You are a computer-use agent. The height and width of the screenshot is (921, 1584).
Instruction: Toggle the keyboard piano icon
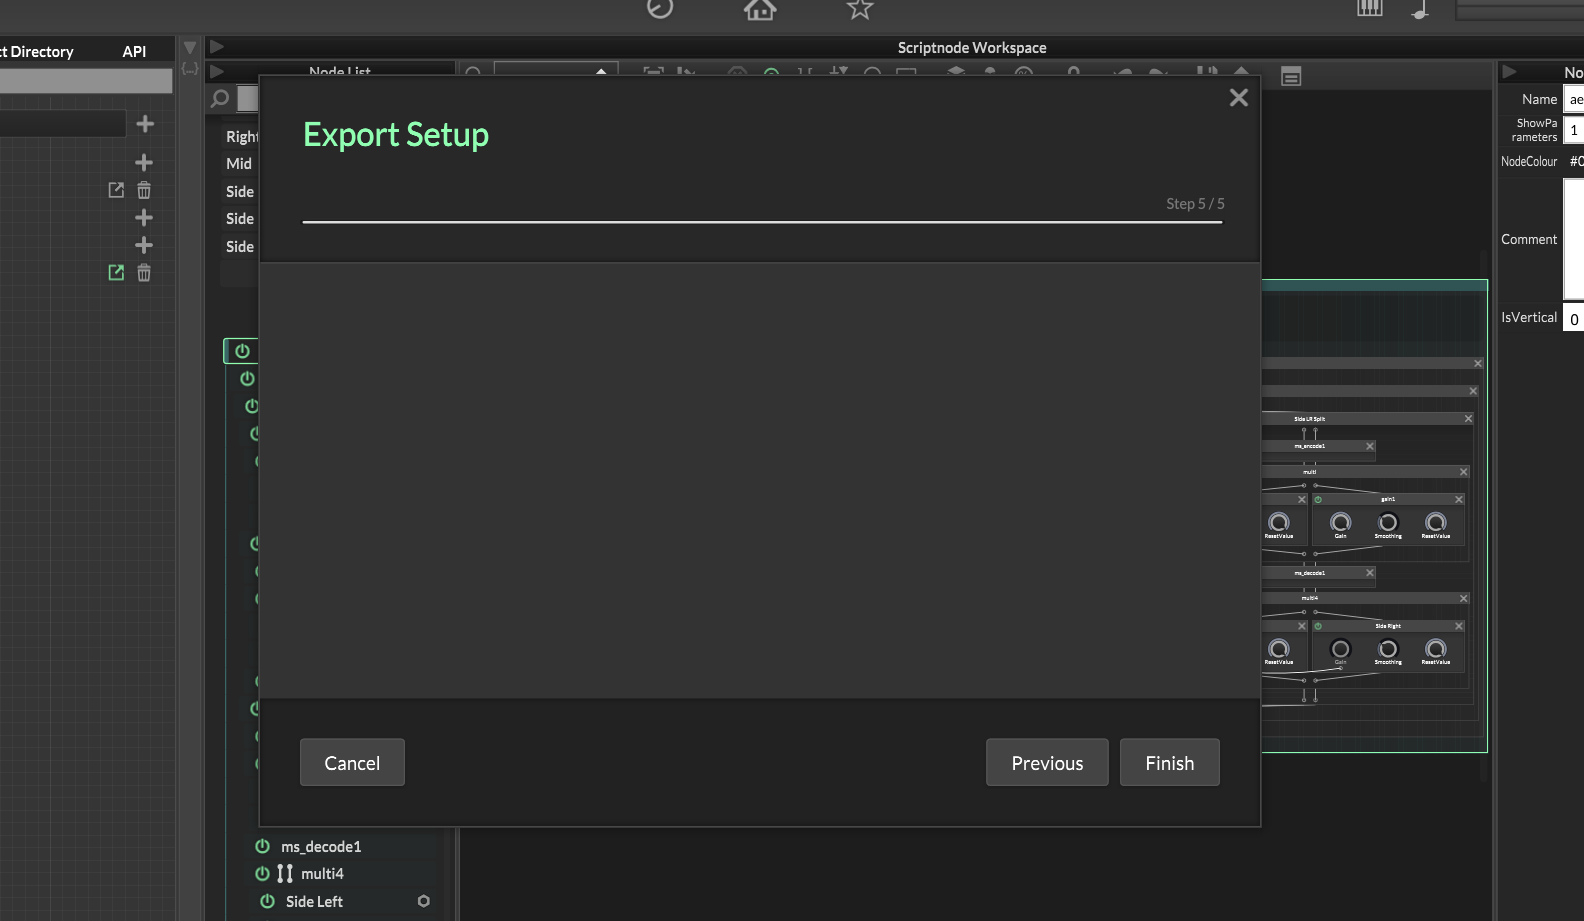tap(1370, 8)
